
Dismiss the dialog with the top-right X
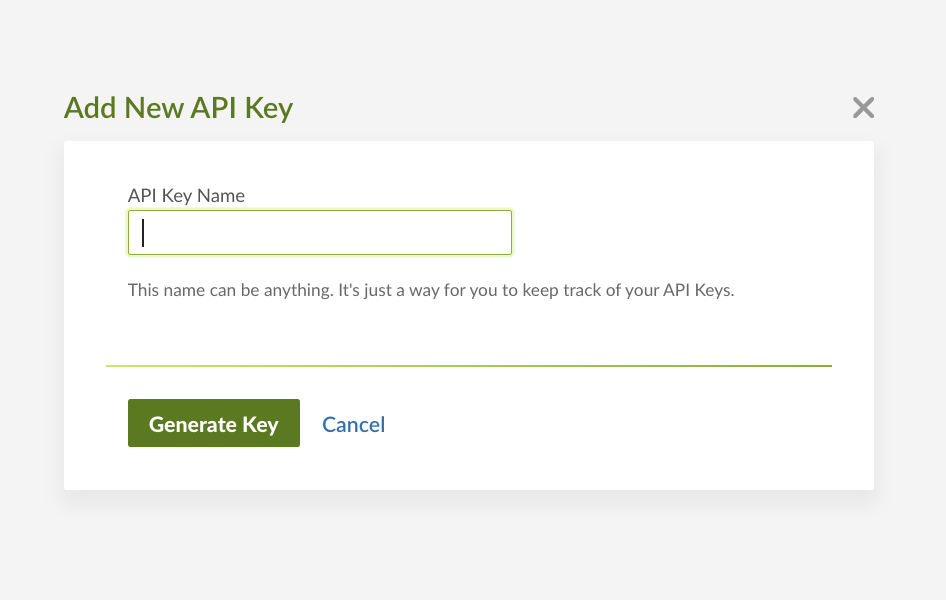coord(863,108)
